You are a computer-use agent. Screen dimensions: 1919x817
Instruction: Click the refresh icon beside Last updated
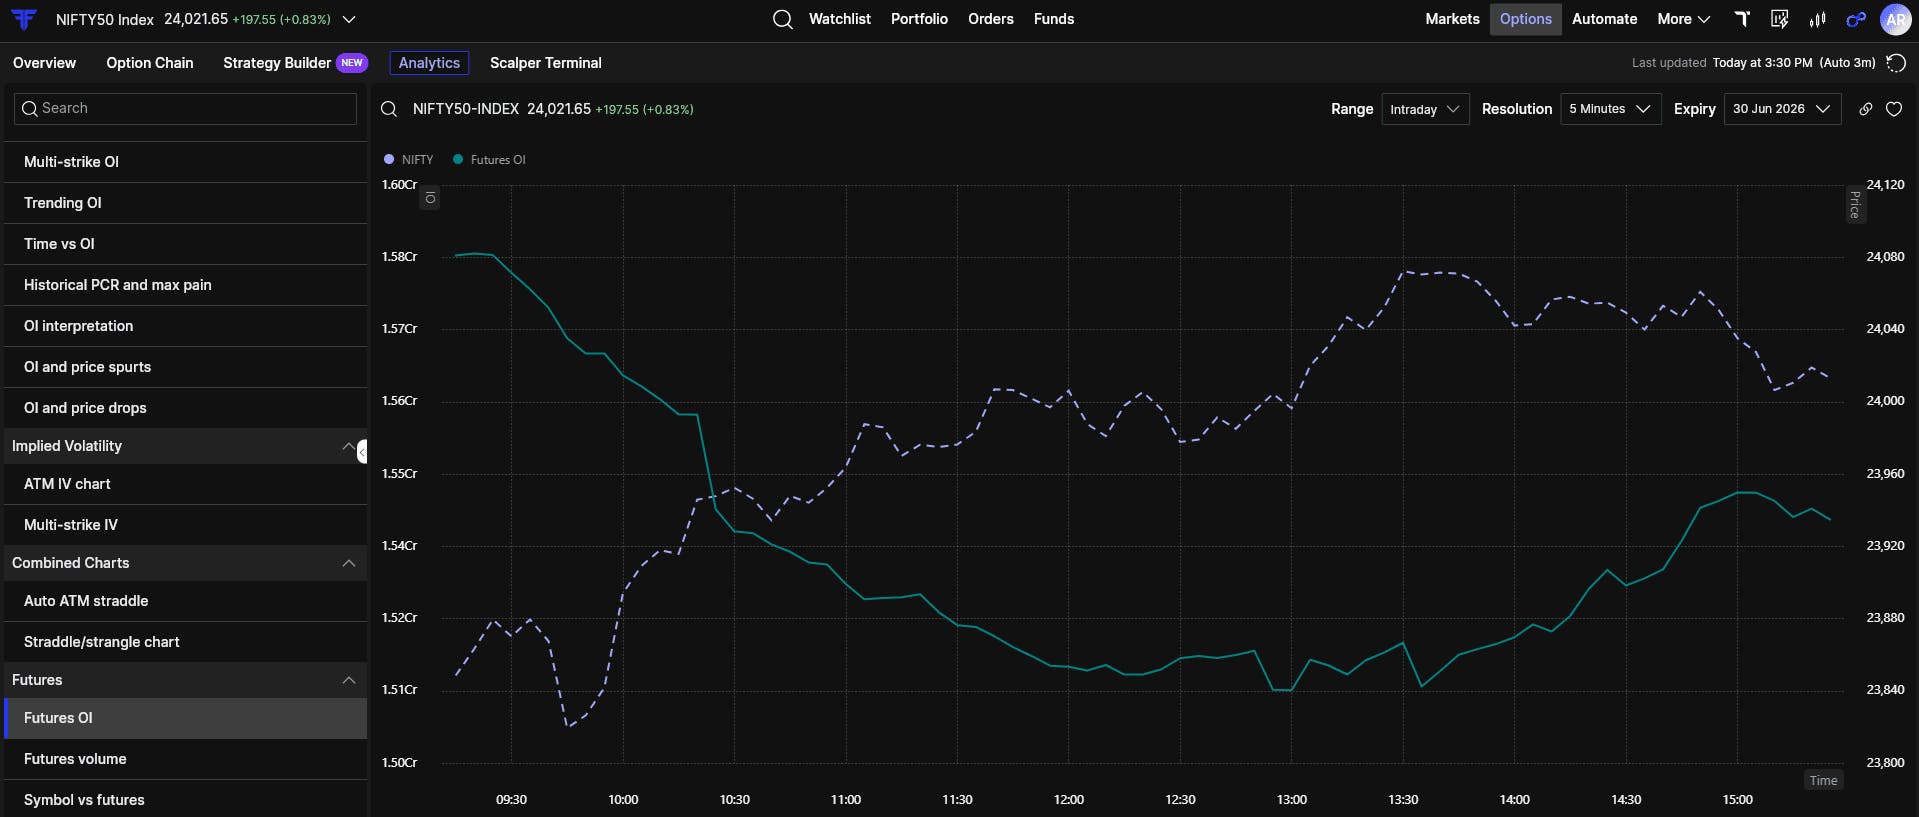(x=1895, y=63)
